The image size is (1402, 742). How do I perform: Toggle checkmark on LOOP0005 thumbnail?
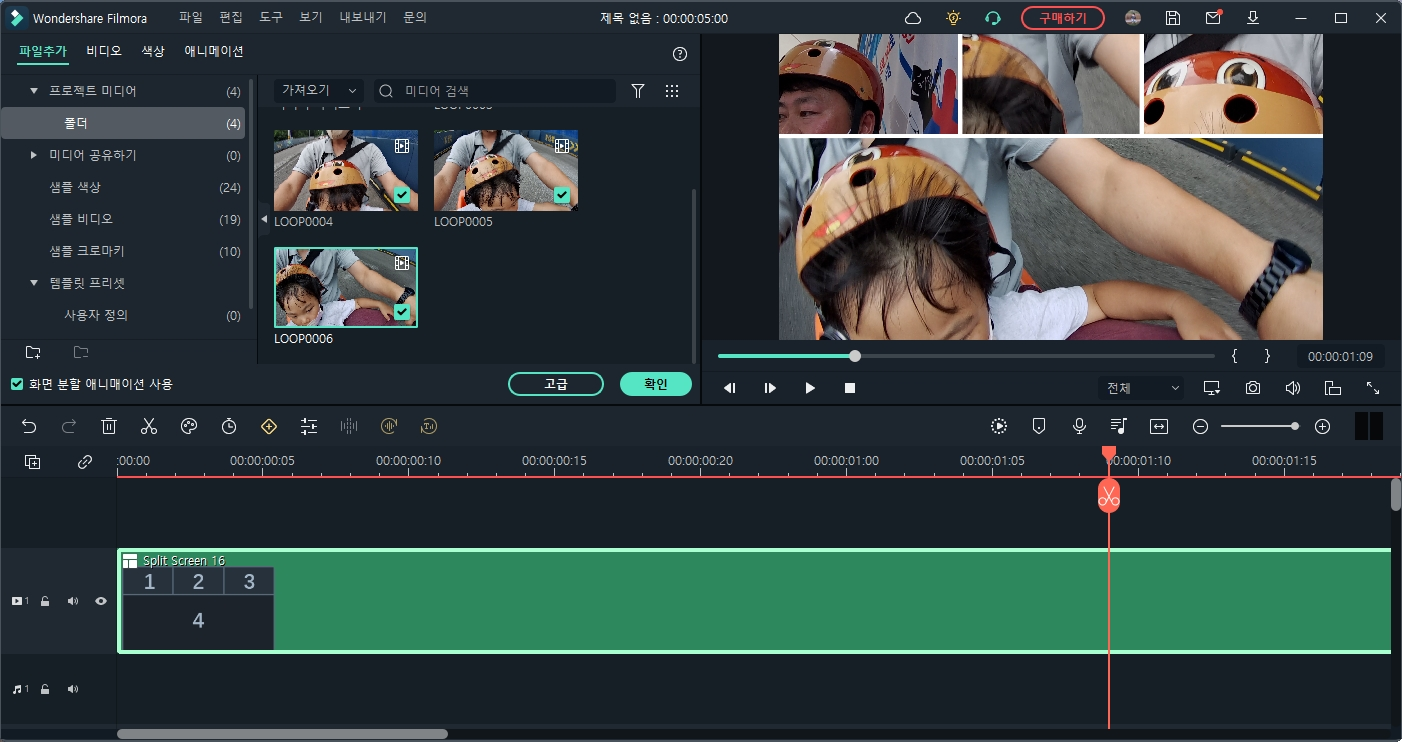tap(562, 195)
